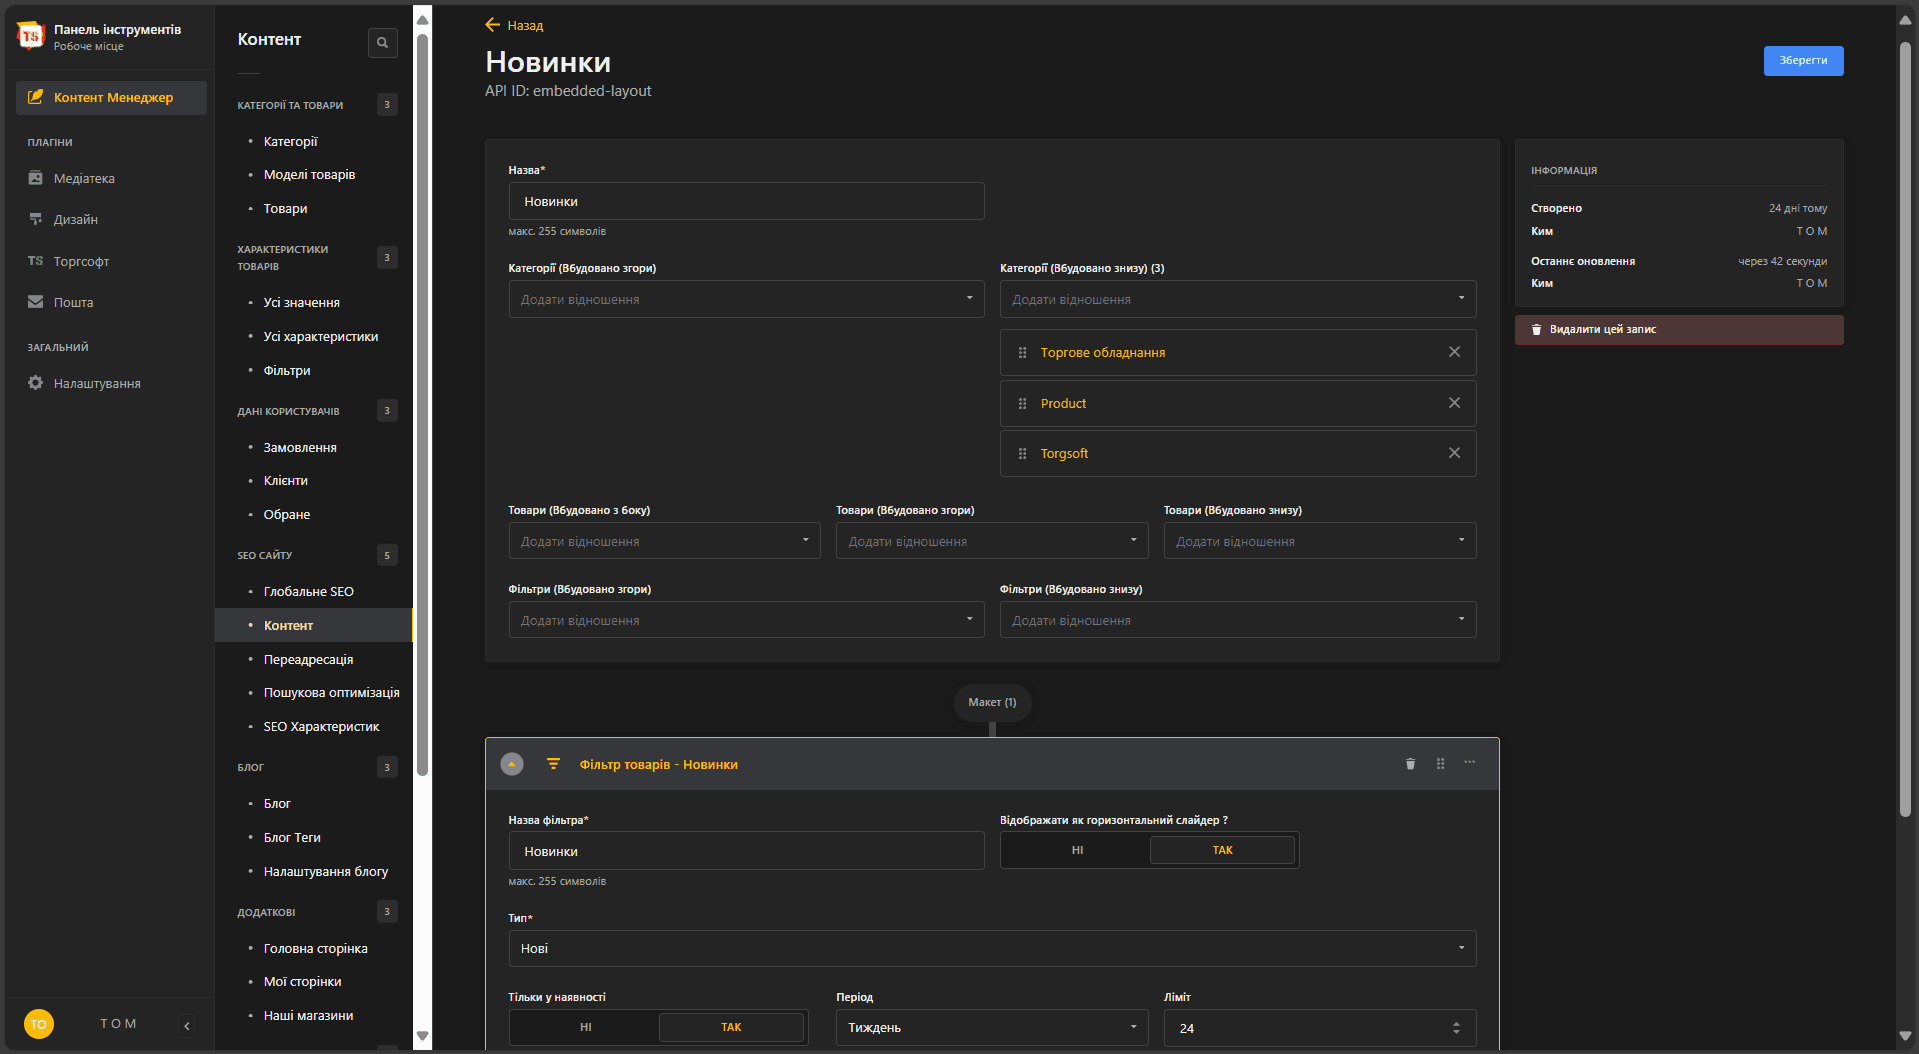Remove Product relation with X

[x=1454, y=403]
